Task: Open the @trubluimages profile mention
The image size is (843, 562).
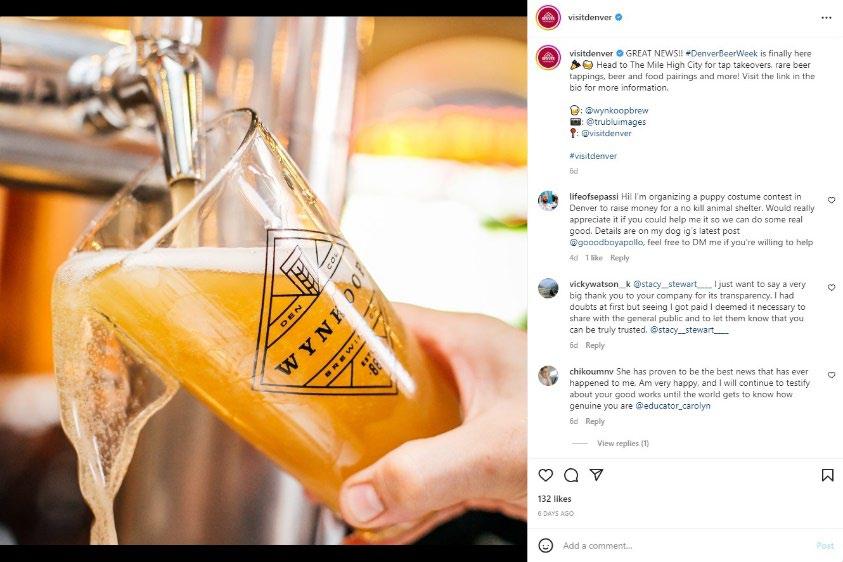Action: click(616, 122)
